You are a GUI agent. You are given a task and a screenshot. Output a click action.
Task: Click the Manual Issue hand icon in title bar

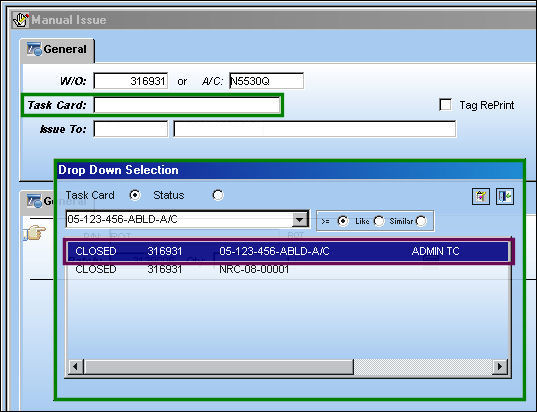click(x=21, y=20)
